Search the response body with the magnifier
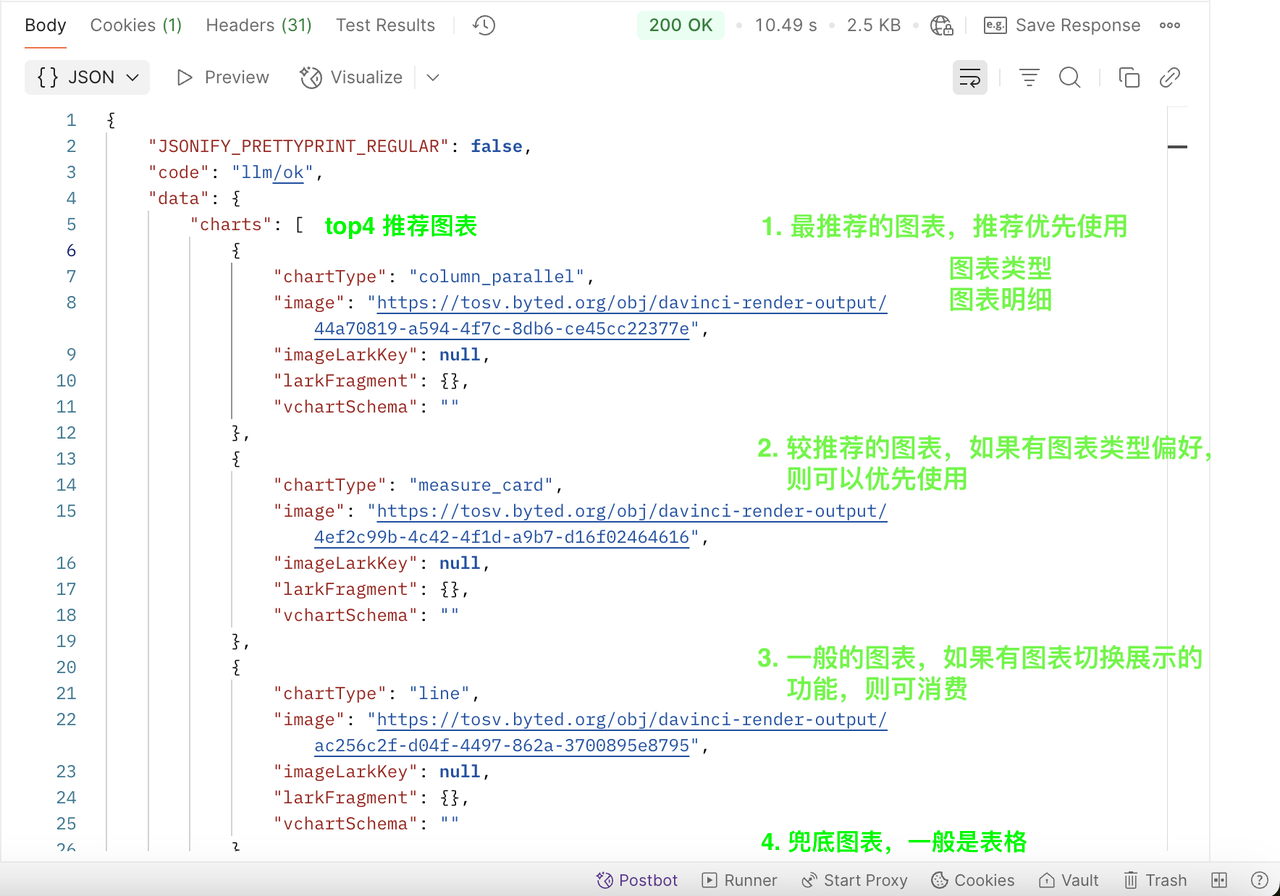This screenshot has width=1280, height=896. [1070, 77]
